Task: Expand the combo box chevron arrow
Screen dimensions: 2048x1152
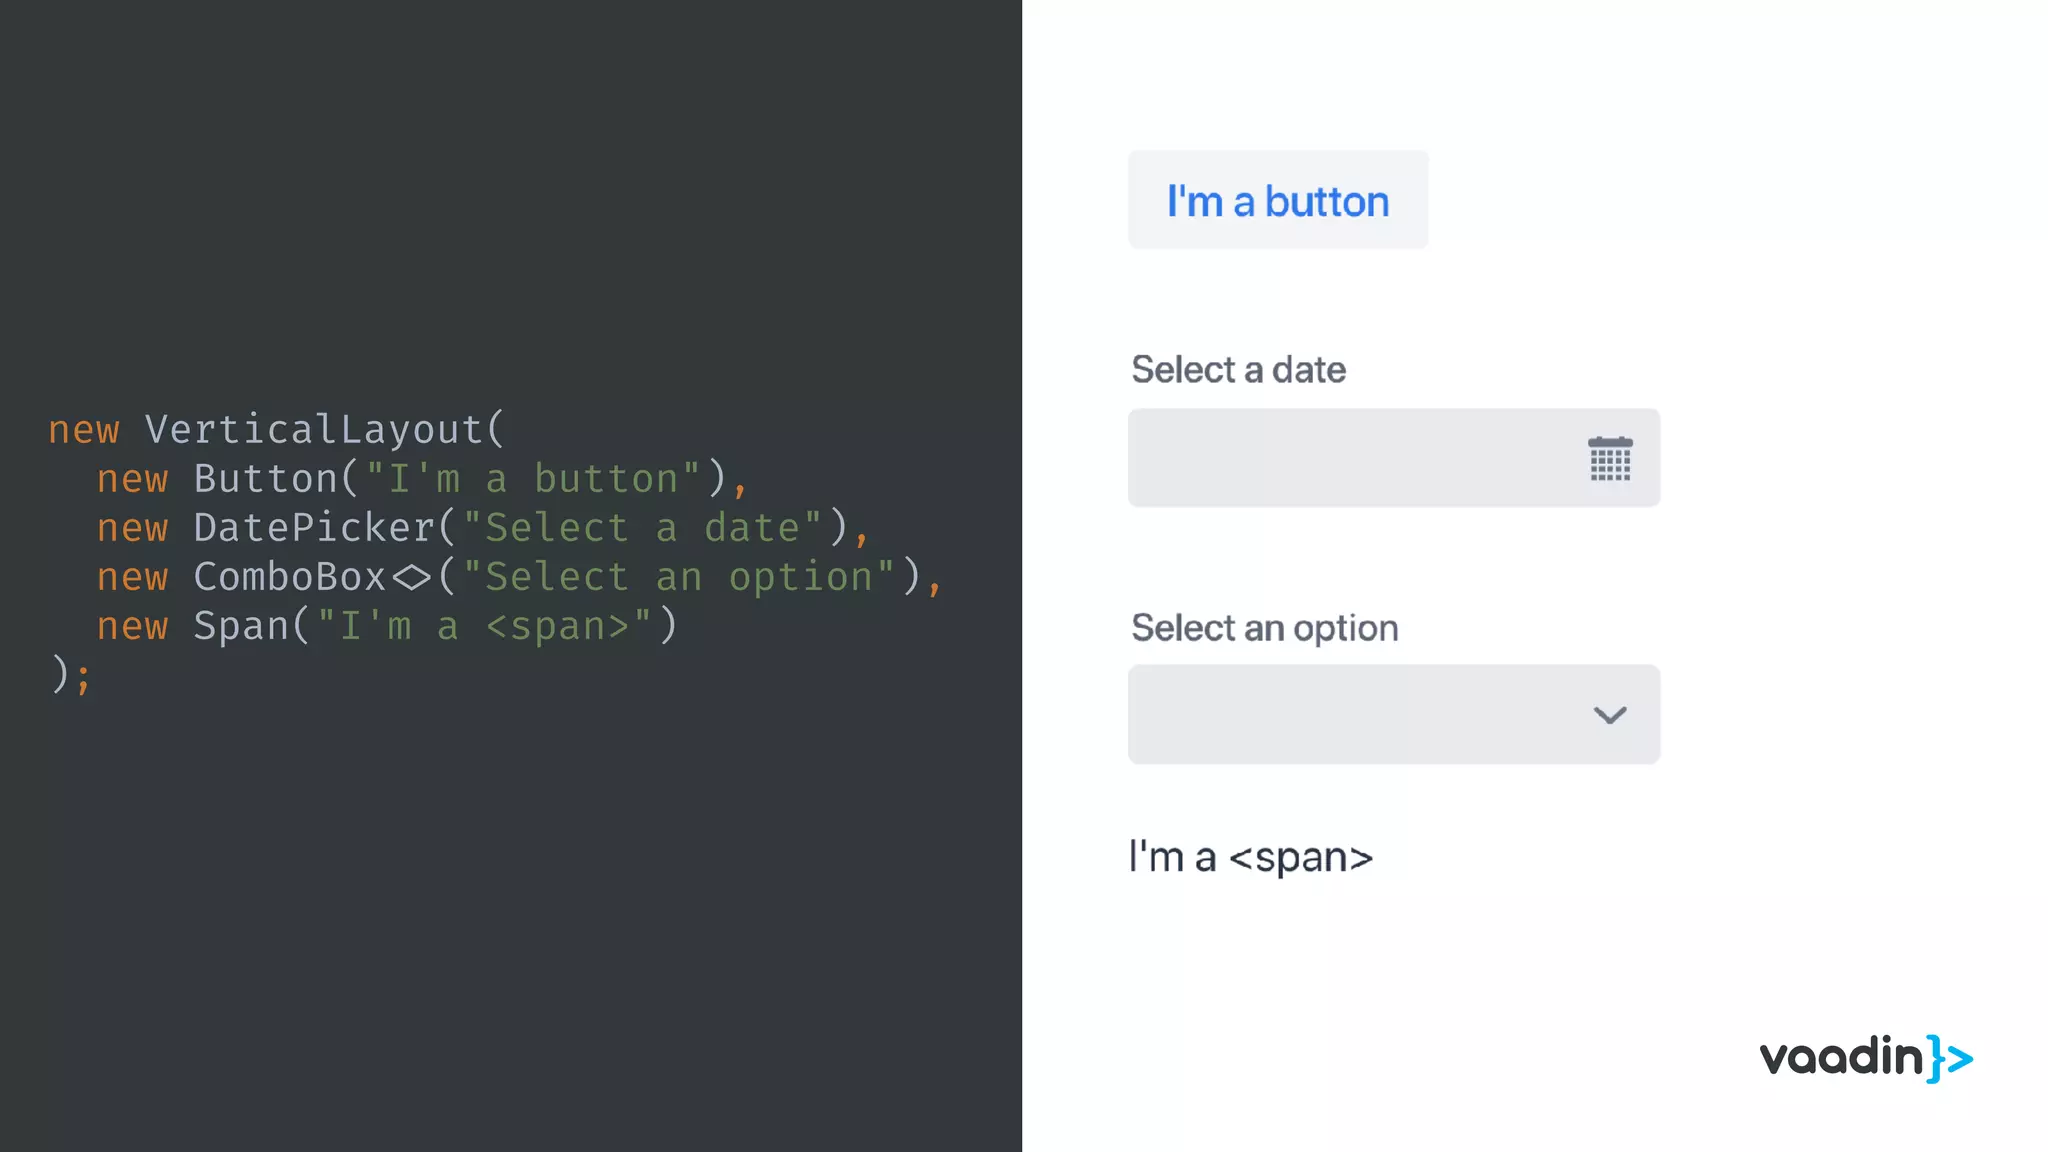Action: coord(1610,715)
